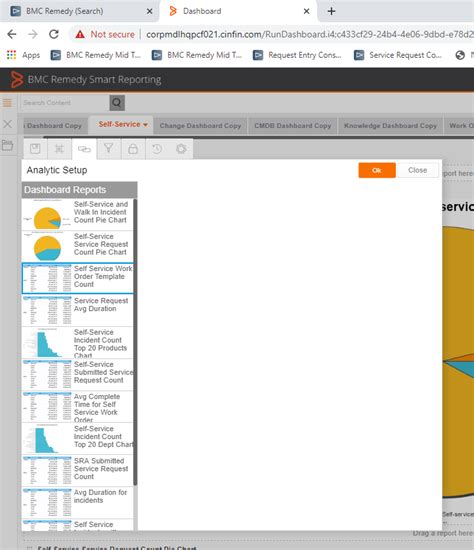
Task: Click the Close button in Analytic Setup
Action: (418, 170)
